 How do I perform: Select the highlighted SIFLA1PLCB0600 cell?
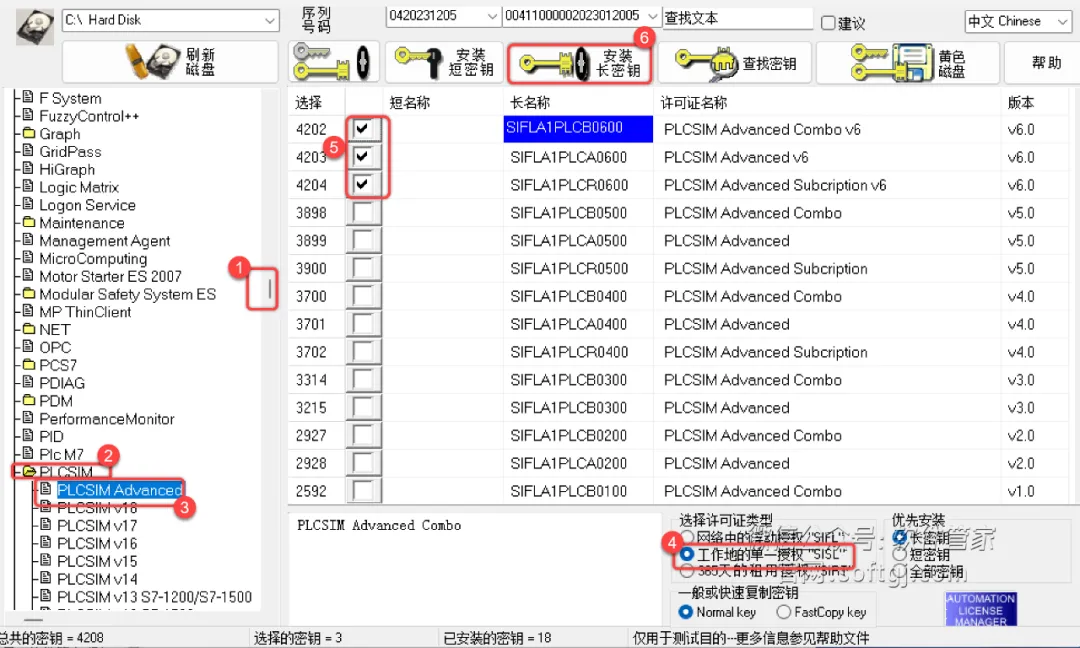(x=578, y=129)
